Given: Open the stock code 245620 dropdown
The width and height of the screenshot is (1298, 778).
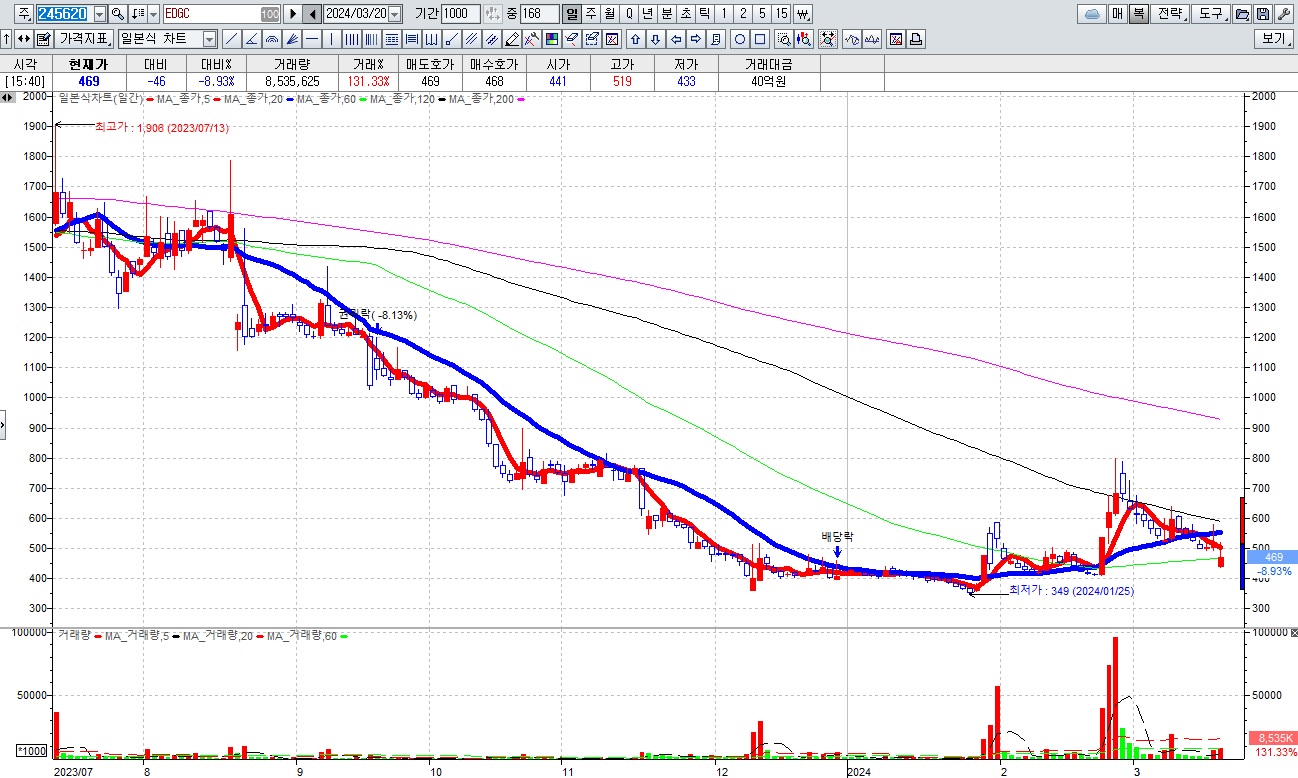Looking at the screenshot, I should [100, 14].
